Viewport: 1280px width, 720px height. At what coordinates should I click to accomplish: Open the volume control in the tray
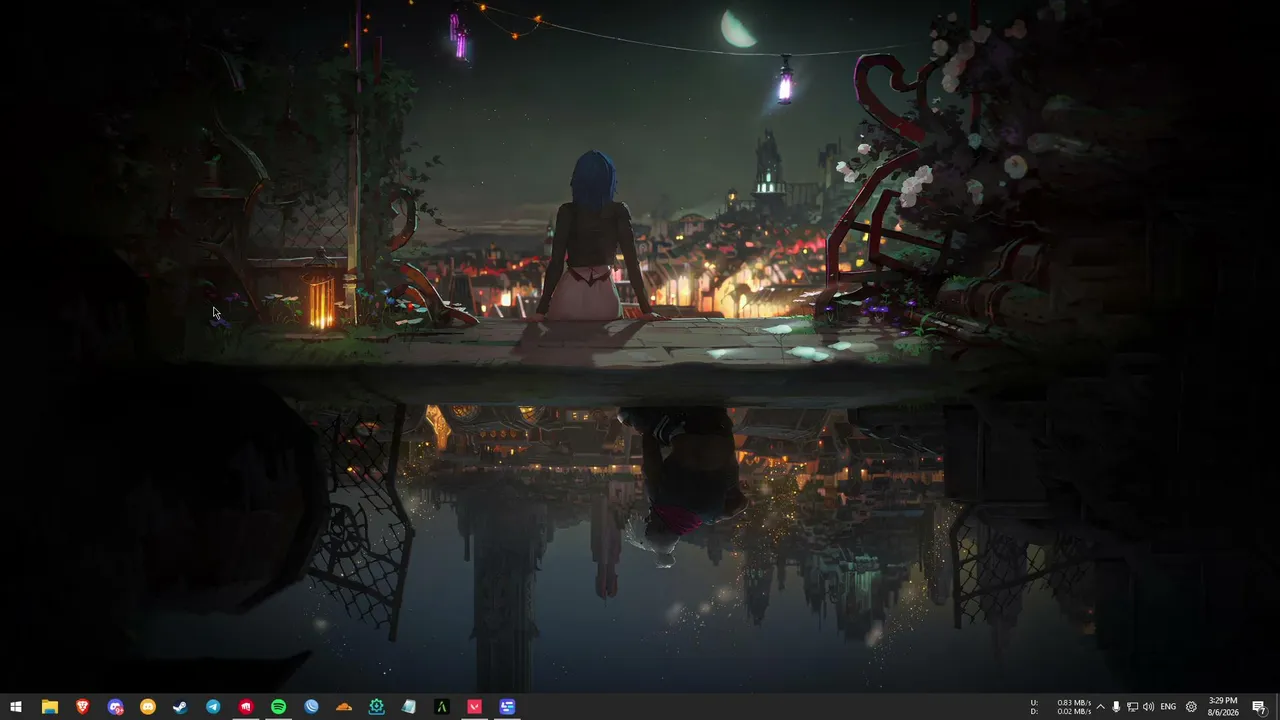[1148, 707]
